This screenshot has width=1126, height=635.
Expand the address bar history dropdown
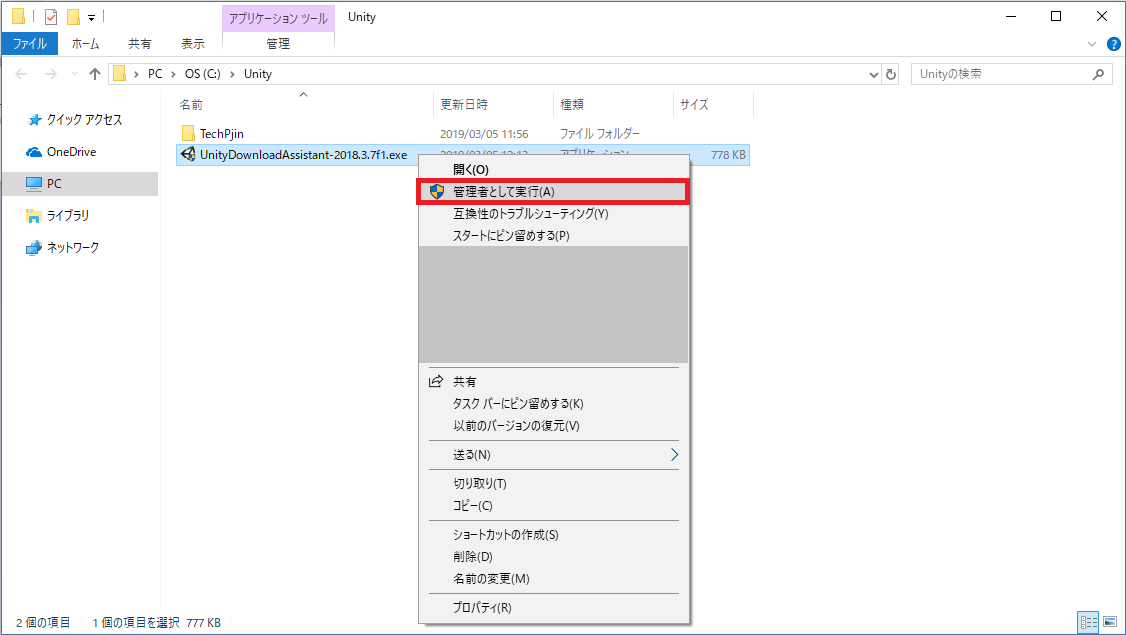click(x=873, y=74)
